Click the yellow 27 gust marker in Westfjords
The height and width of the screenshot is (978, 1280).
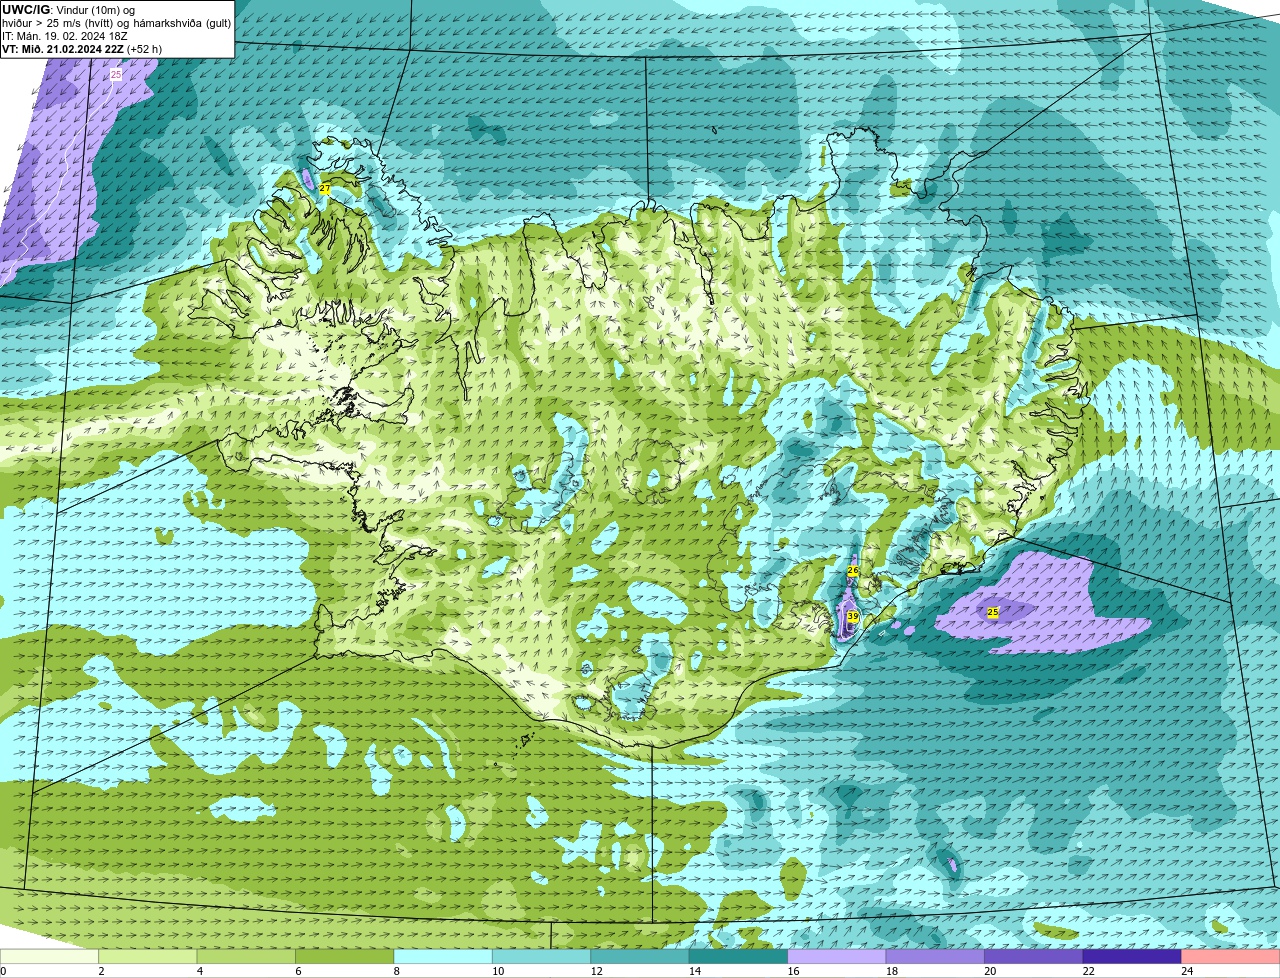click(325, 188)
